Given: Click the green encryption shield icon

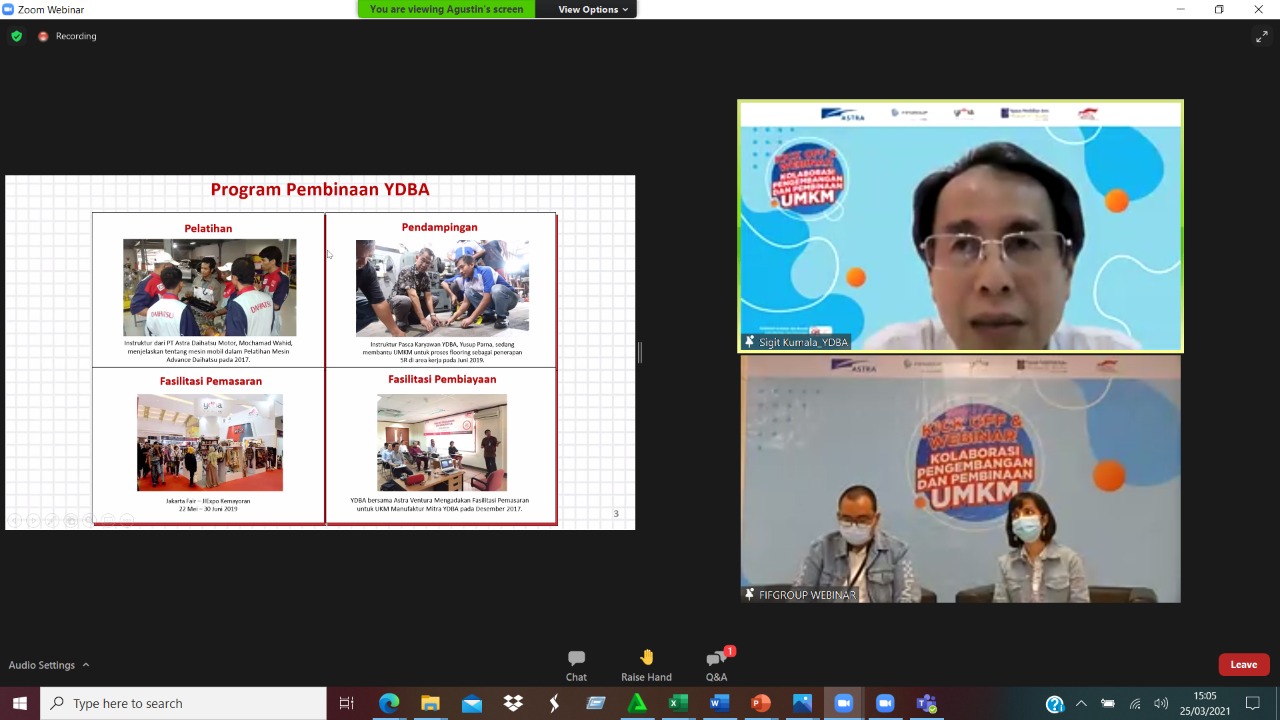Looking at the screenshot, I should [x=16, y=36].
